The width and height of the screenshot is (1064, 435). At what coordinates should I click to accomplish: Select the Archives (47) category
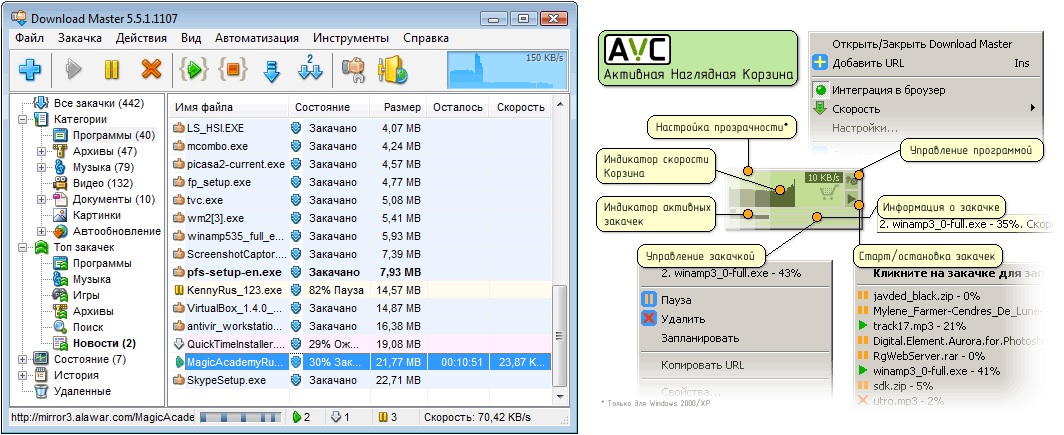click(104, 151)
